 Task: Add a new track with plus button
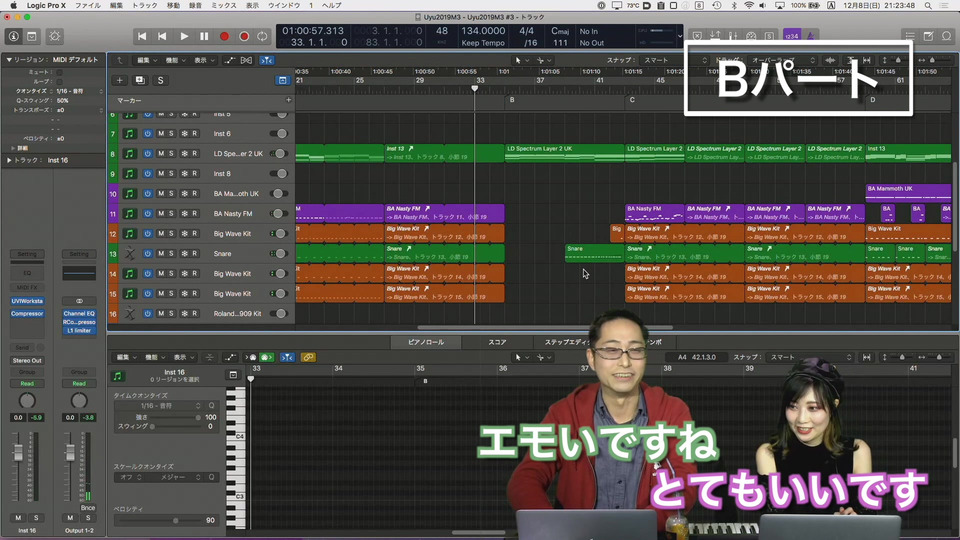(x=119, y=80)
